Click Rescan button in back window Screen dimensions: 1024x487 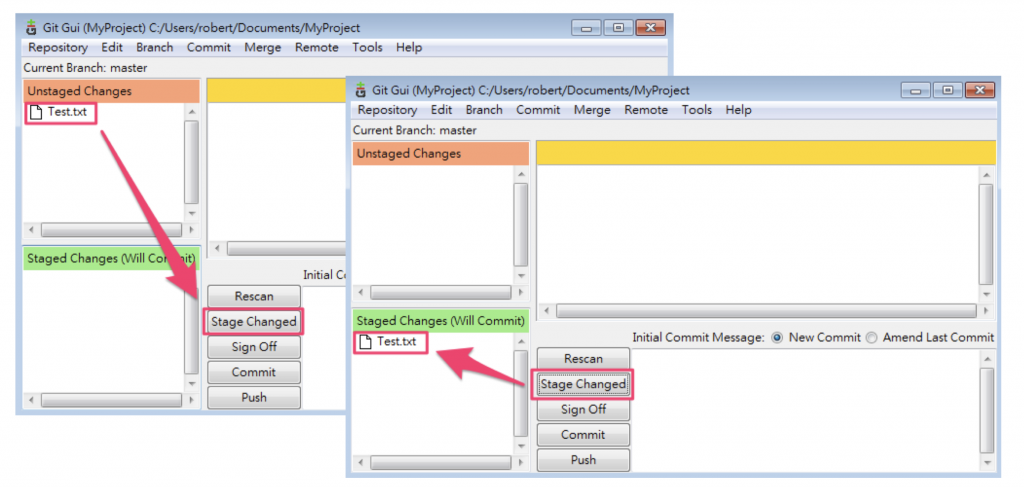coord(254,296)
